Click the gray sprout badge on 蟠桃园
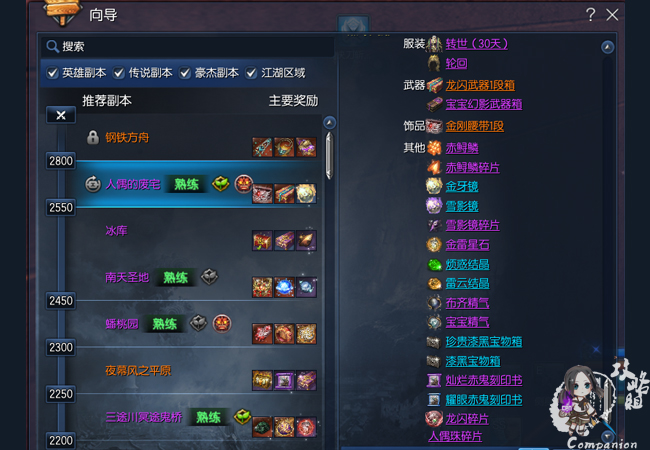 click(x=198, y=323)
